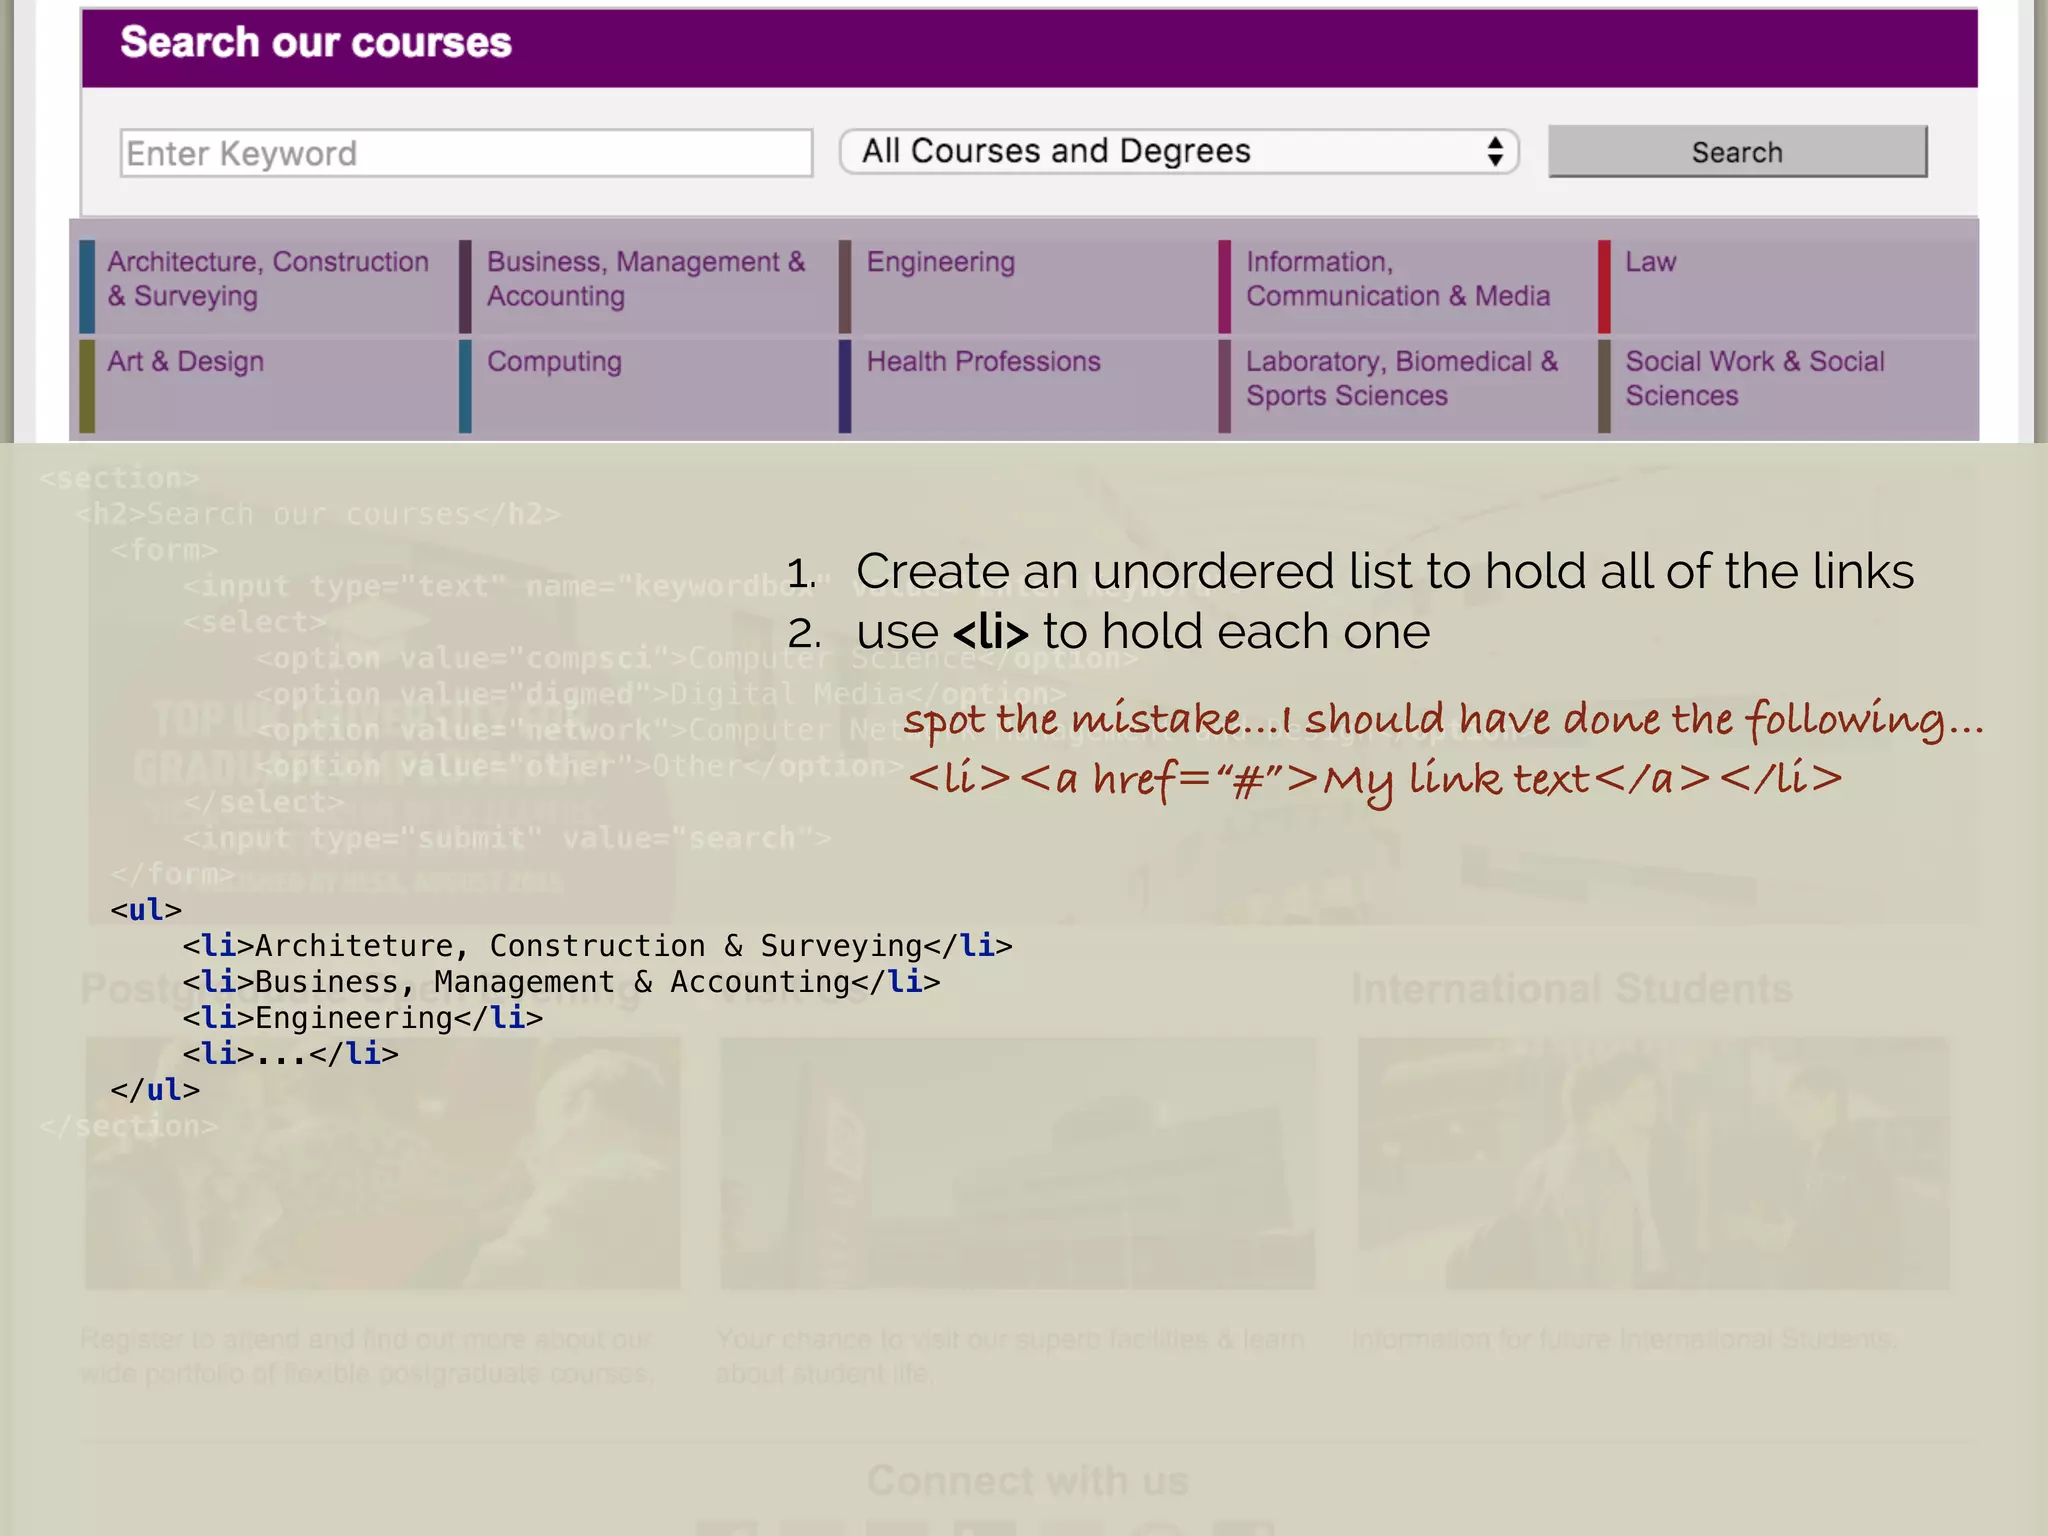Select the Law course category

pyautogui.click(x=1650, y=262)
